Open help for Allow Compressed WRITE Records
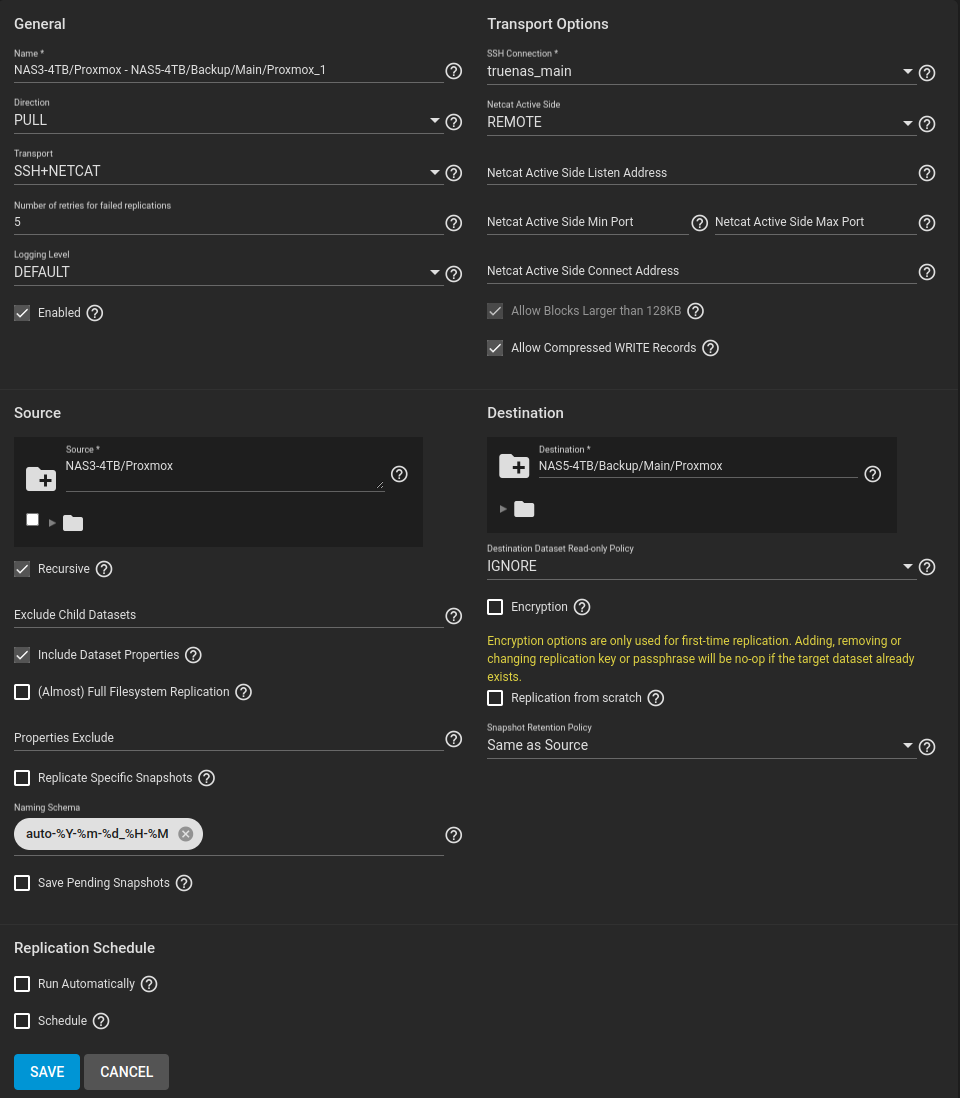This screenshot has height=1098, width=960. pyautogui.click(x=711, y=348)
